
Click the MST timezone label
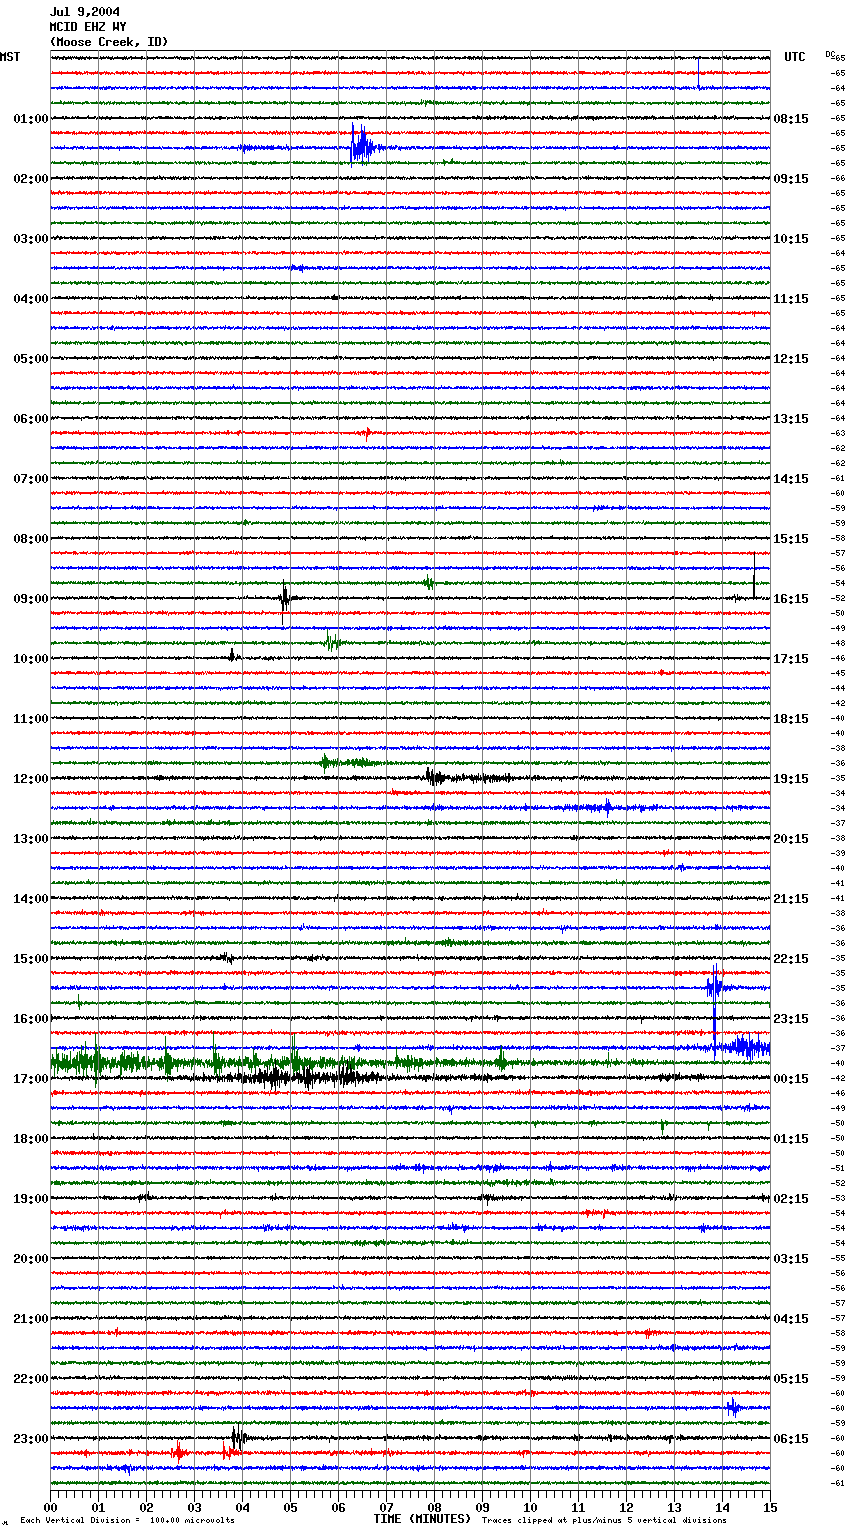(10, 57)
